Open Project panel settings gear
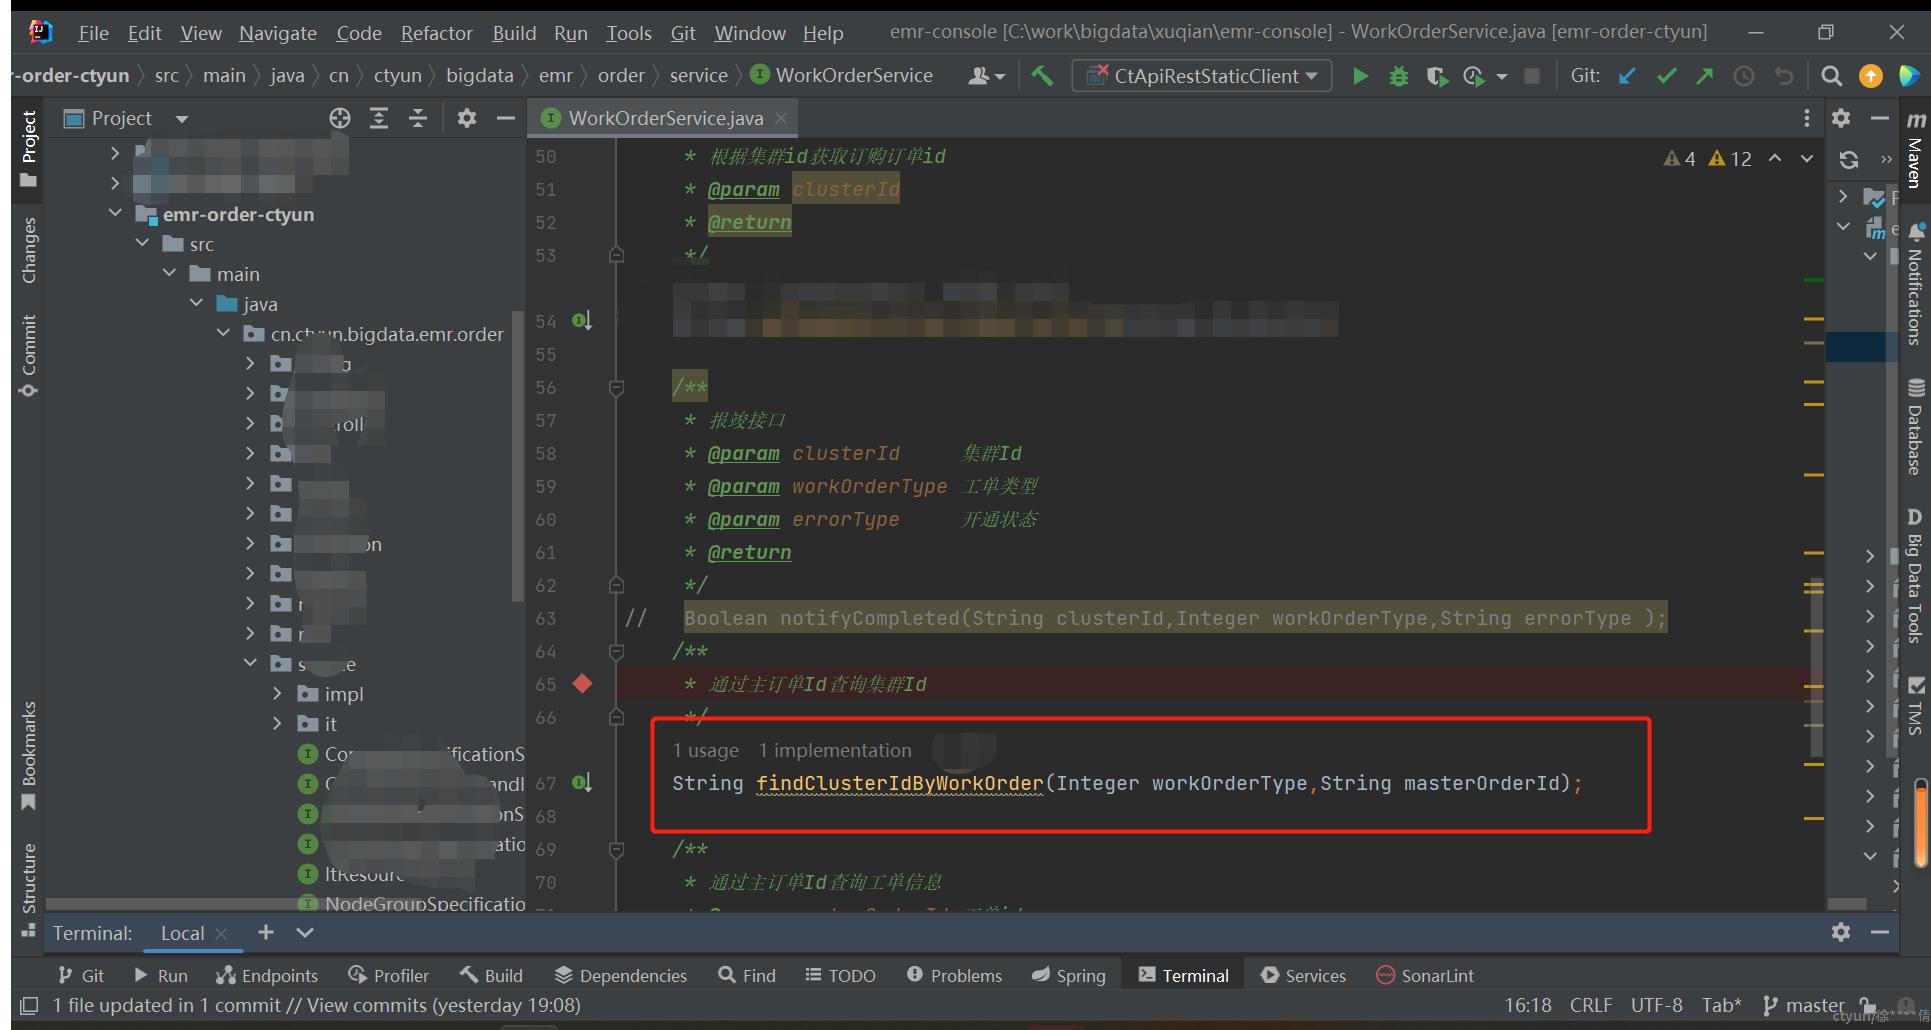Viewport: 1931px width, 1030px height. 466,118
